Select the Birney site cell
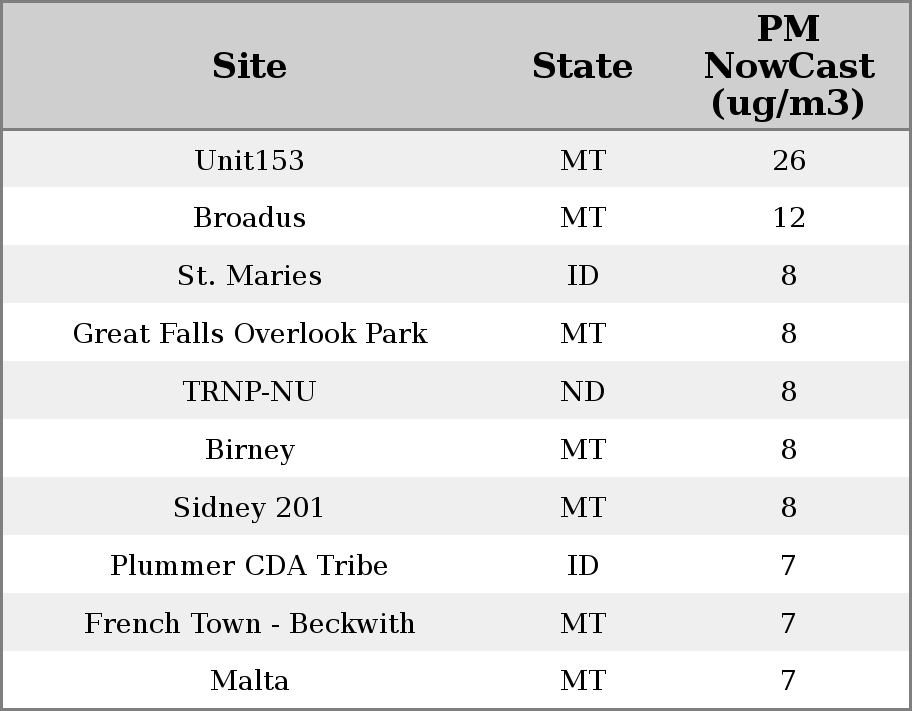The height and width of the screenshot is (711, 912). click(249, 450)
